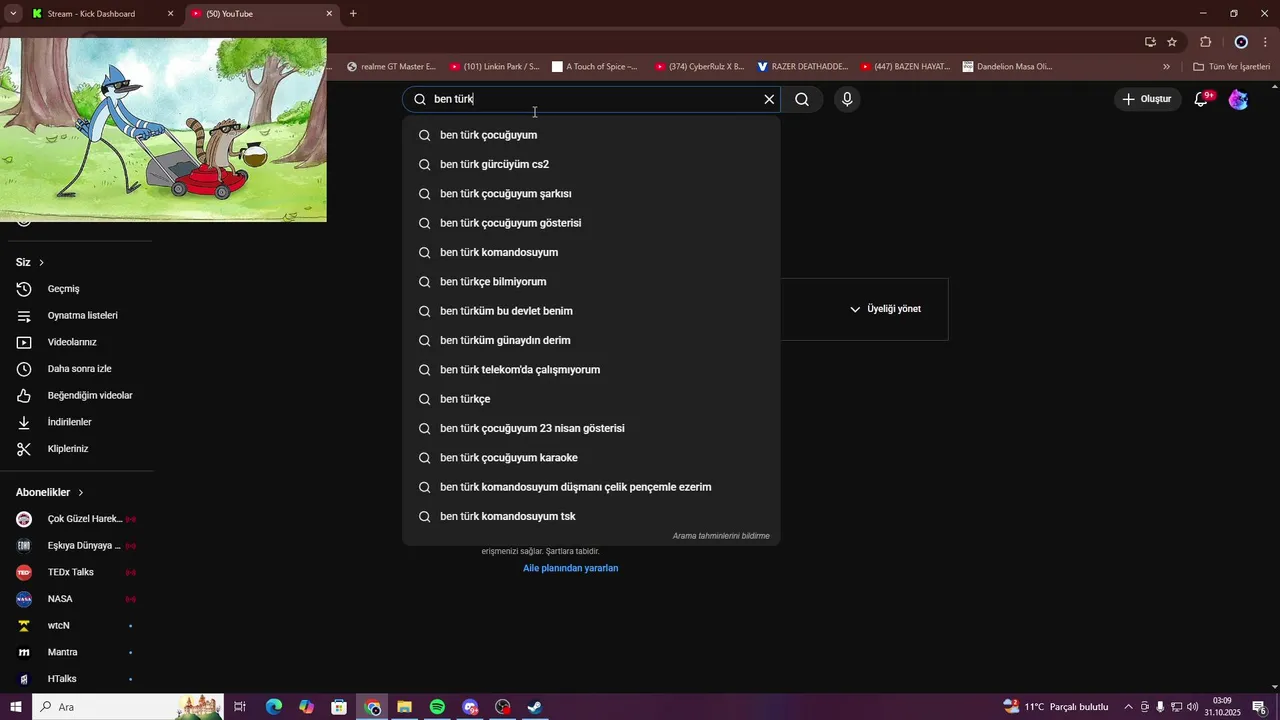Viewport: 1280px width, 720px height.
Task: Open the tab search dropdown arrow
Action: 13,14
